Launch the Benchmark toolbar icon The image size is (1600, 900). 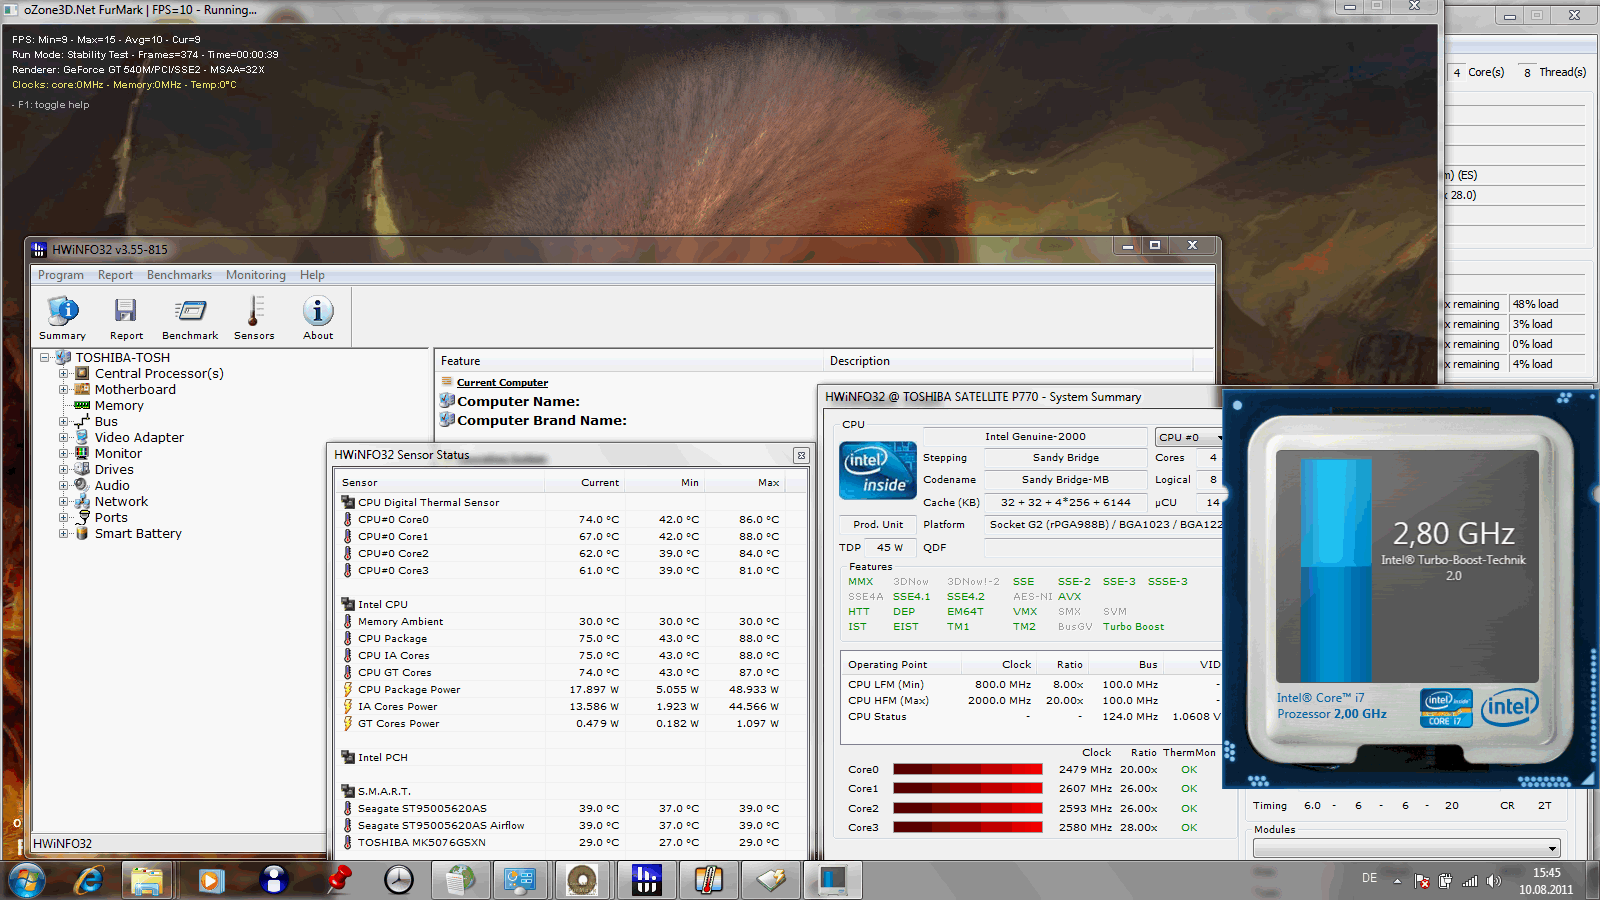point(190,319)
